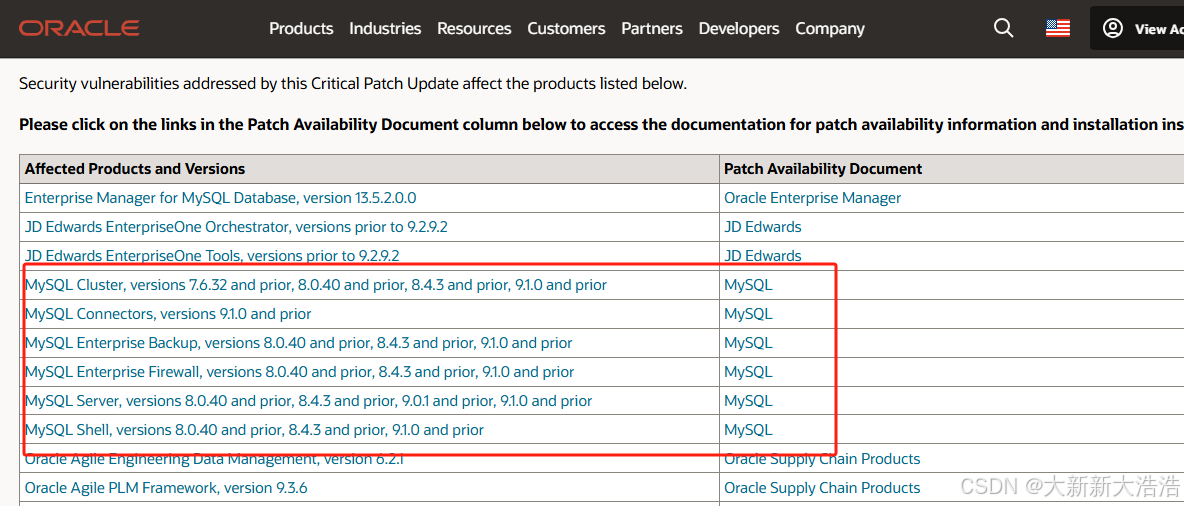Open the Industries menu
Image resolution: width=1184 pixels, height=506 pixels.
(x=385, y=29)
